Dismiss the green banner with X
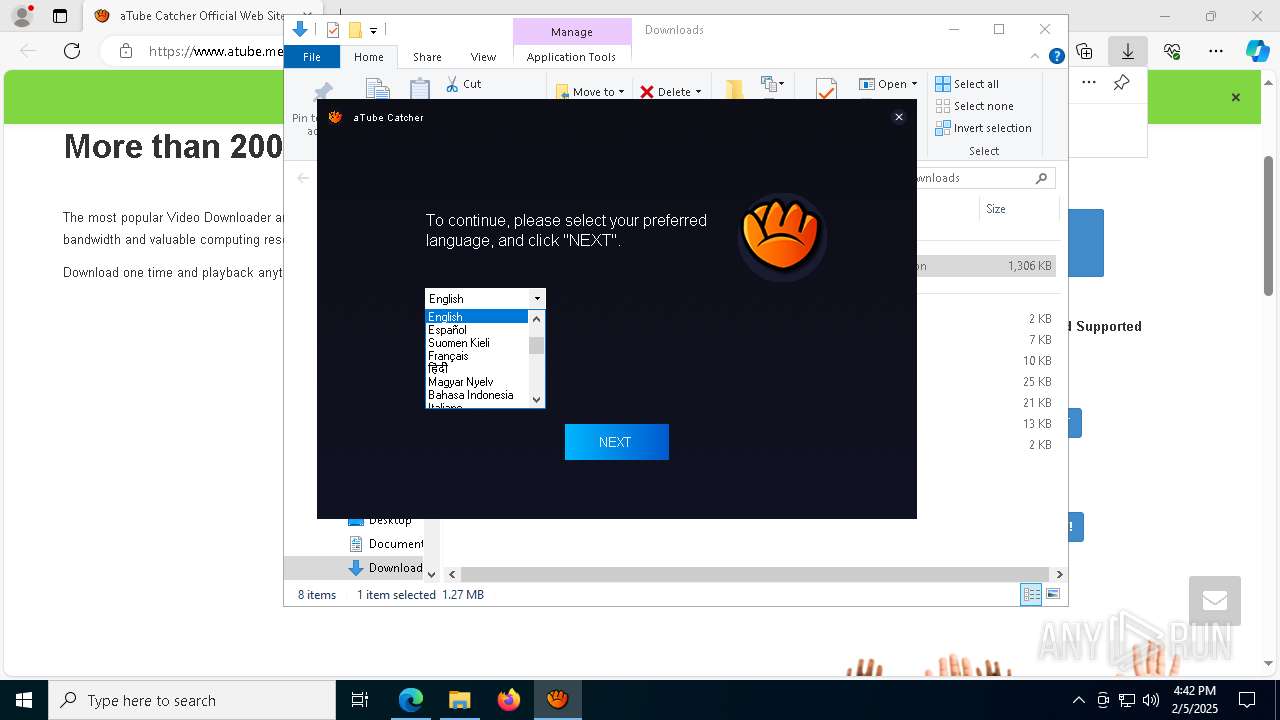1280x720 pixels. 1236,98
